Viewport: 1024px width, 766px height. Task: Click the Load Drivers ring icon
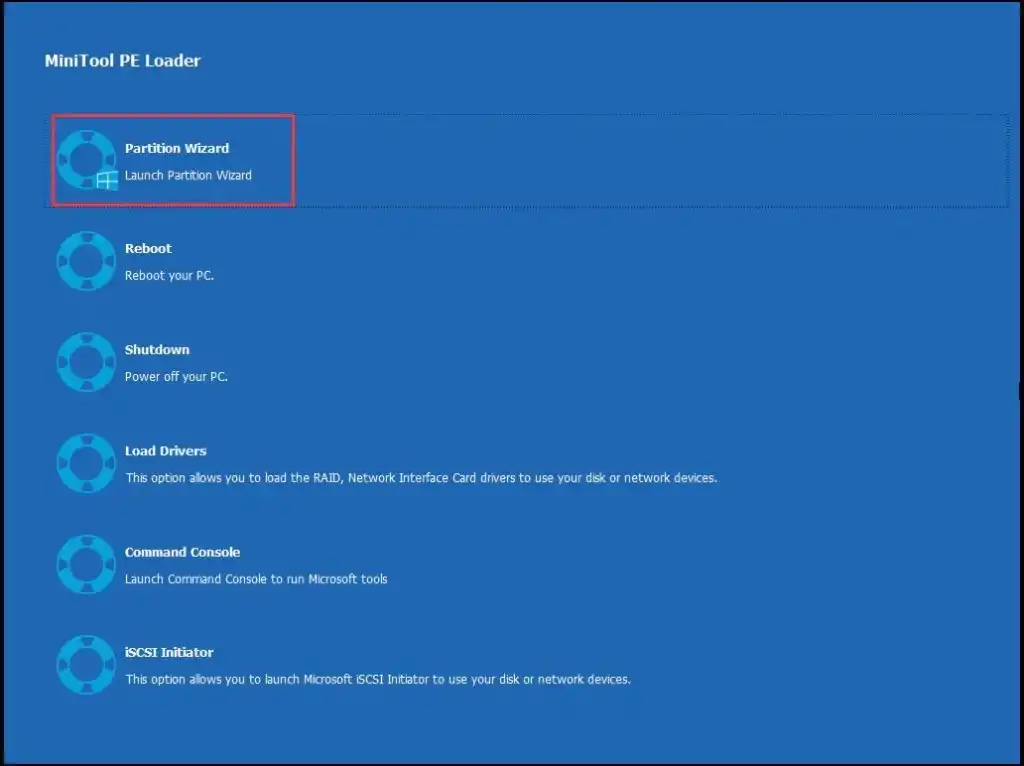pos(86,464)
